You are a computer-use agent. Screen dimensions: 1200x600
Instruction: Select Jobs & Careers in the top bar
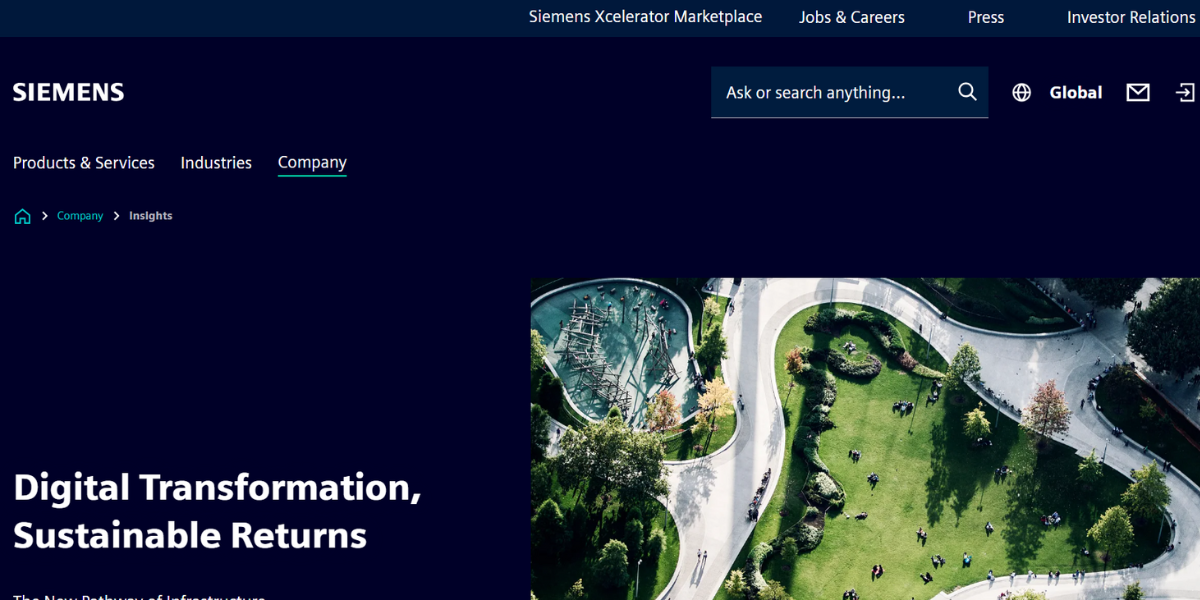(851, 17)
